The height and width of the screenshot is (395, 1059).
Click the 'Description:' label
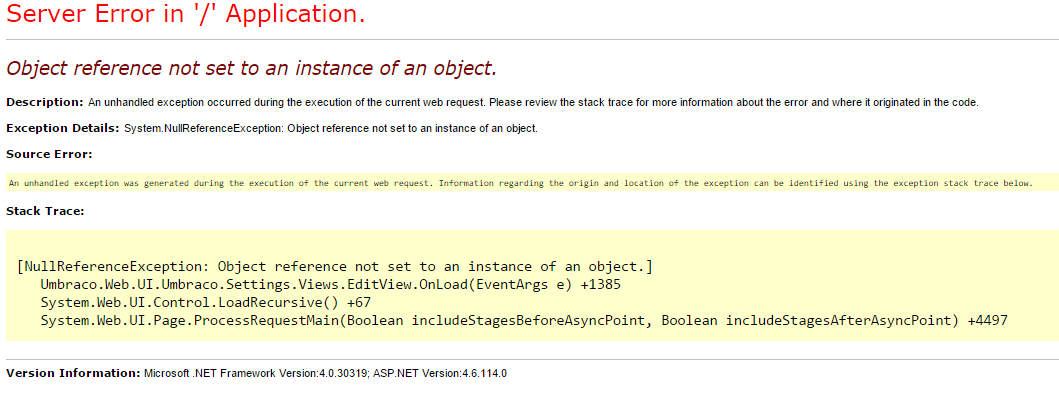45,103
